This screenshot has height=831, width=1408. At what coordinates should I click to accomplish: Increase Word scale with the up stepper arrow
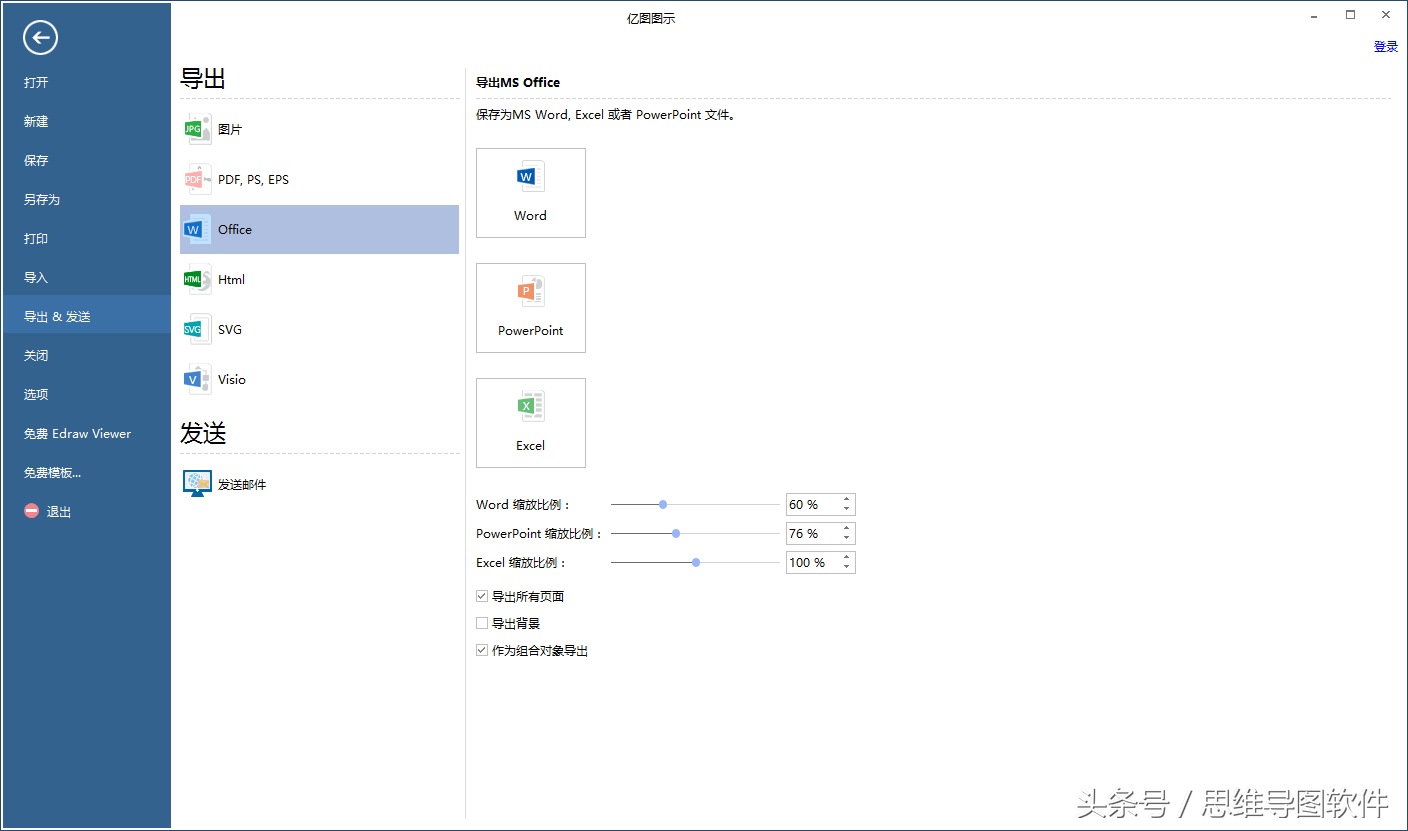point(846,500)
